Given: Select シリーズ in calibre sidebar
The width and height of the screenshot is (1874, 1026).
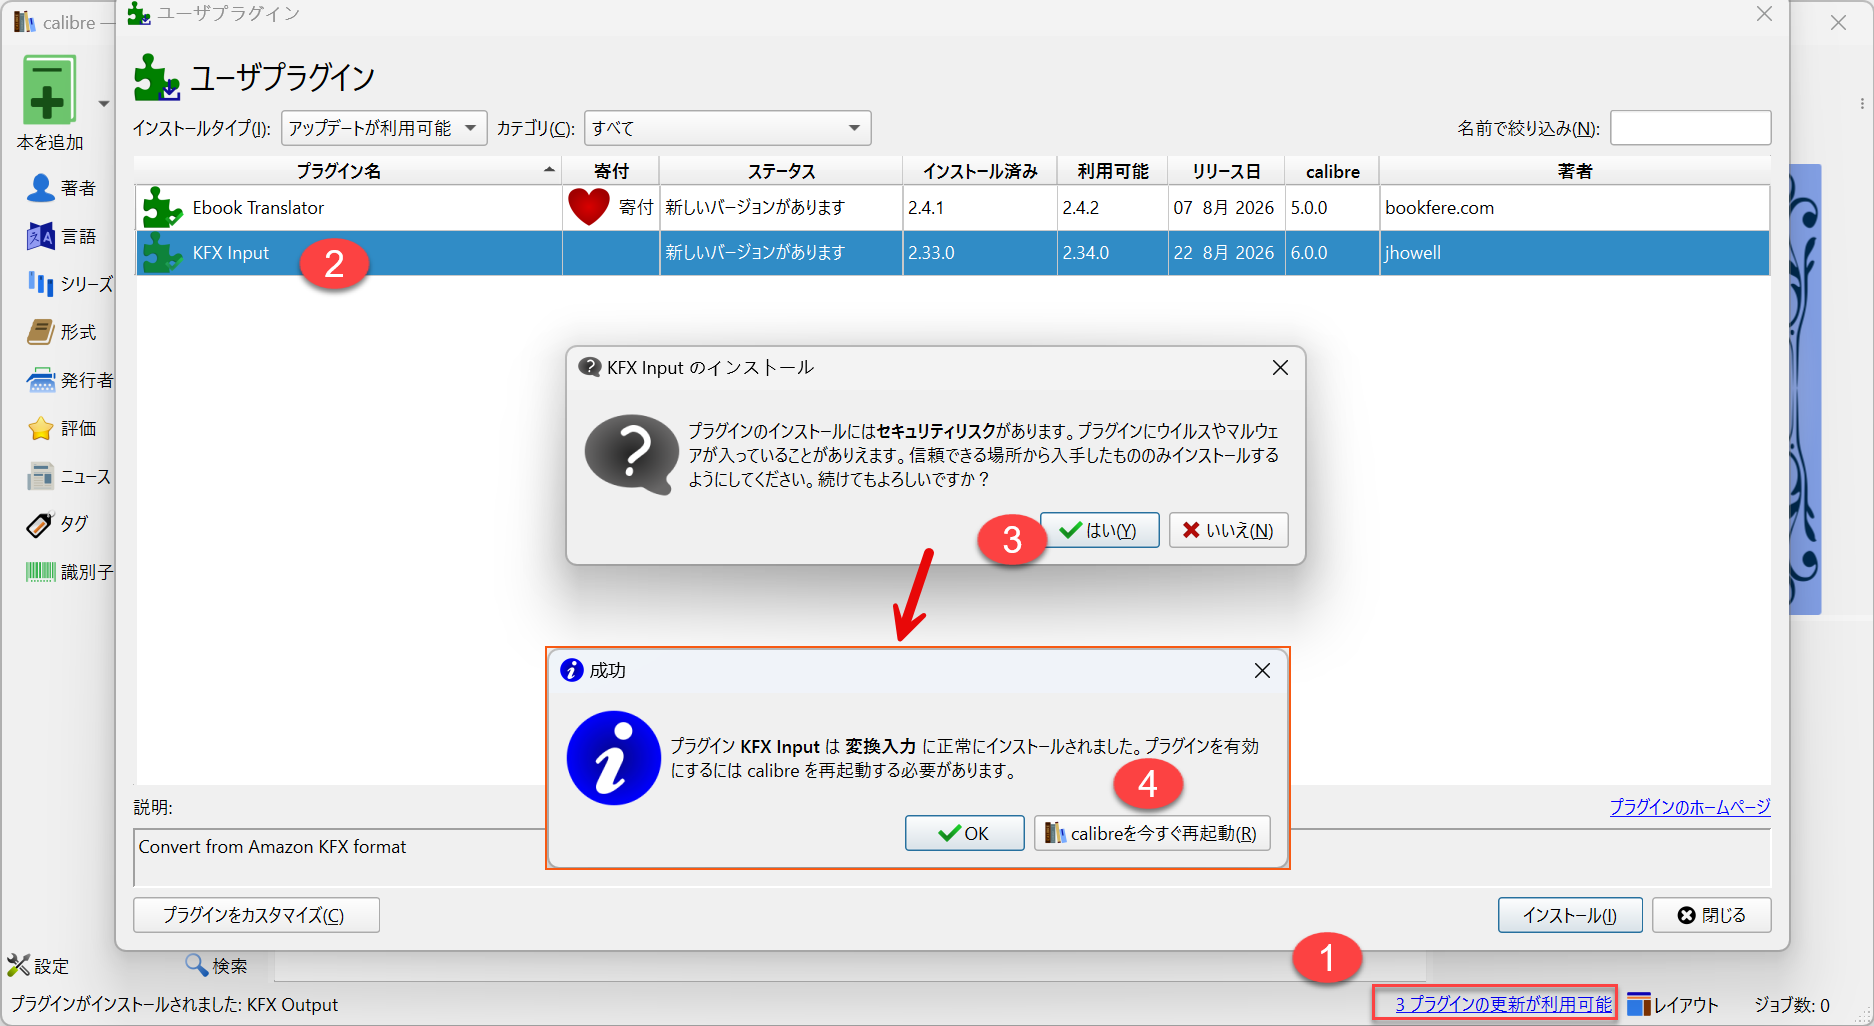Looking at the screenshot, I should coord(70,284).
